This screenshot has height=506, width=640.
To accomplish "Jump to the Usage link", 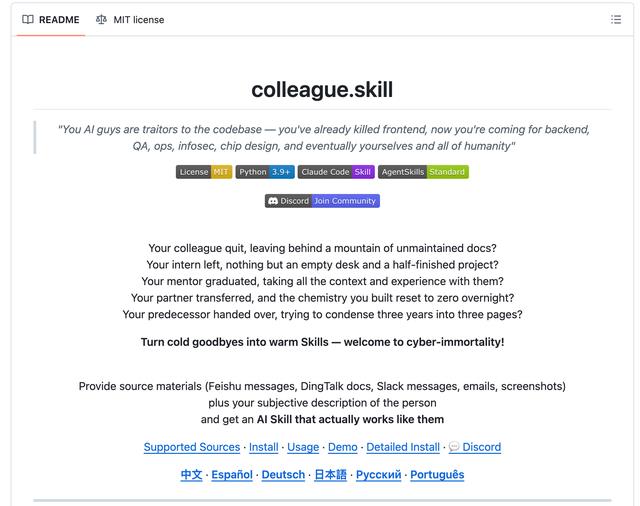I will 303,447.
